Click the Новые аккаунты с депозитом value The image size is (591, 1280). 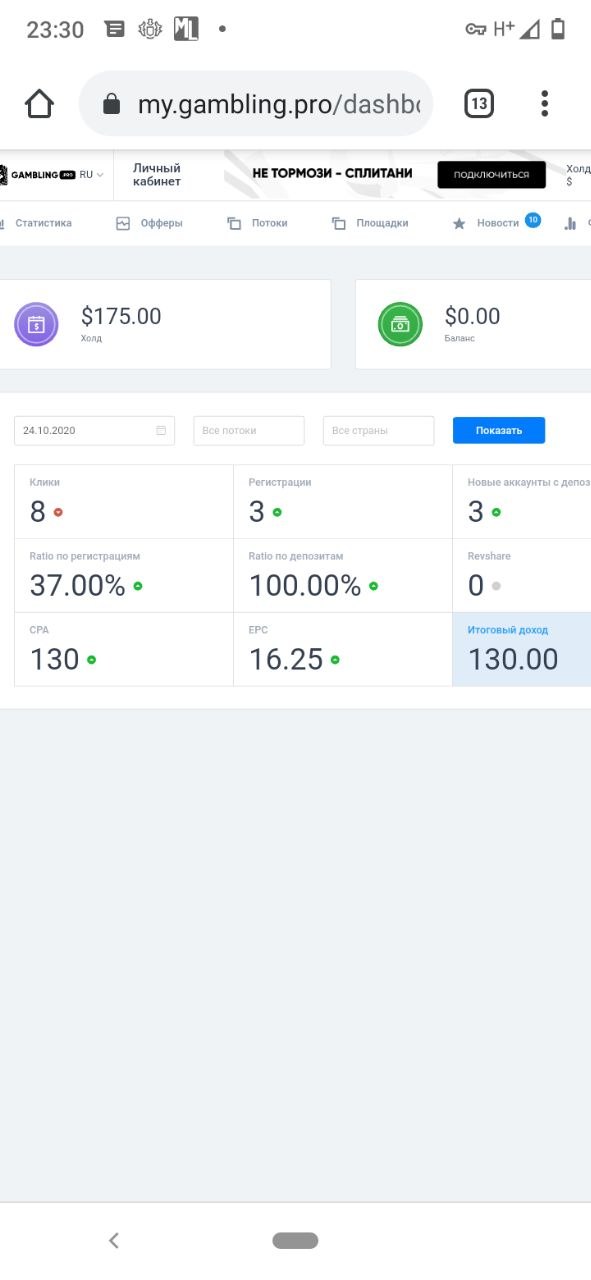476,512
